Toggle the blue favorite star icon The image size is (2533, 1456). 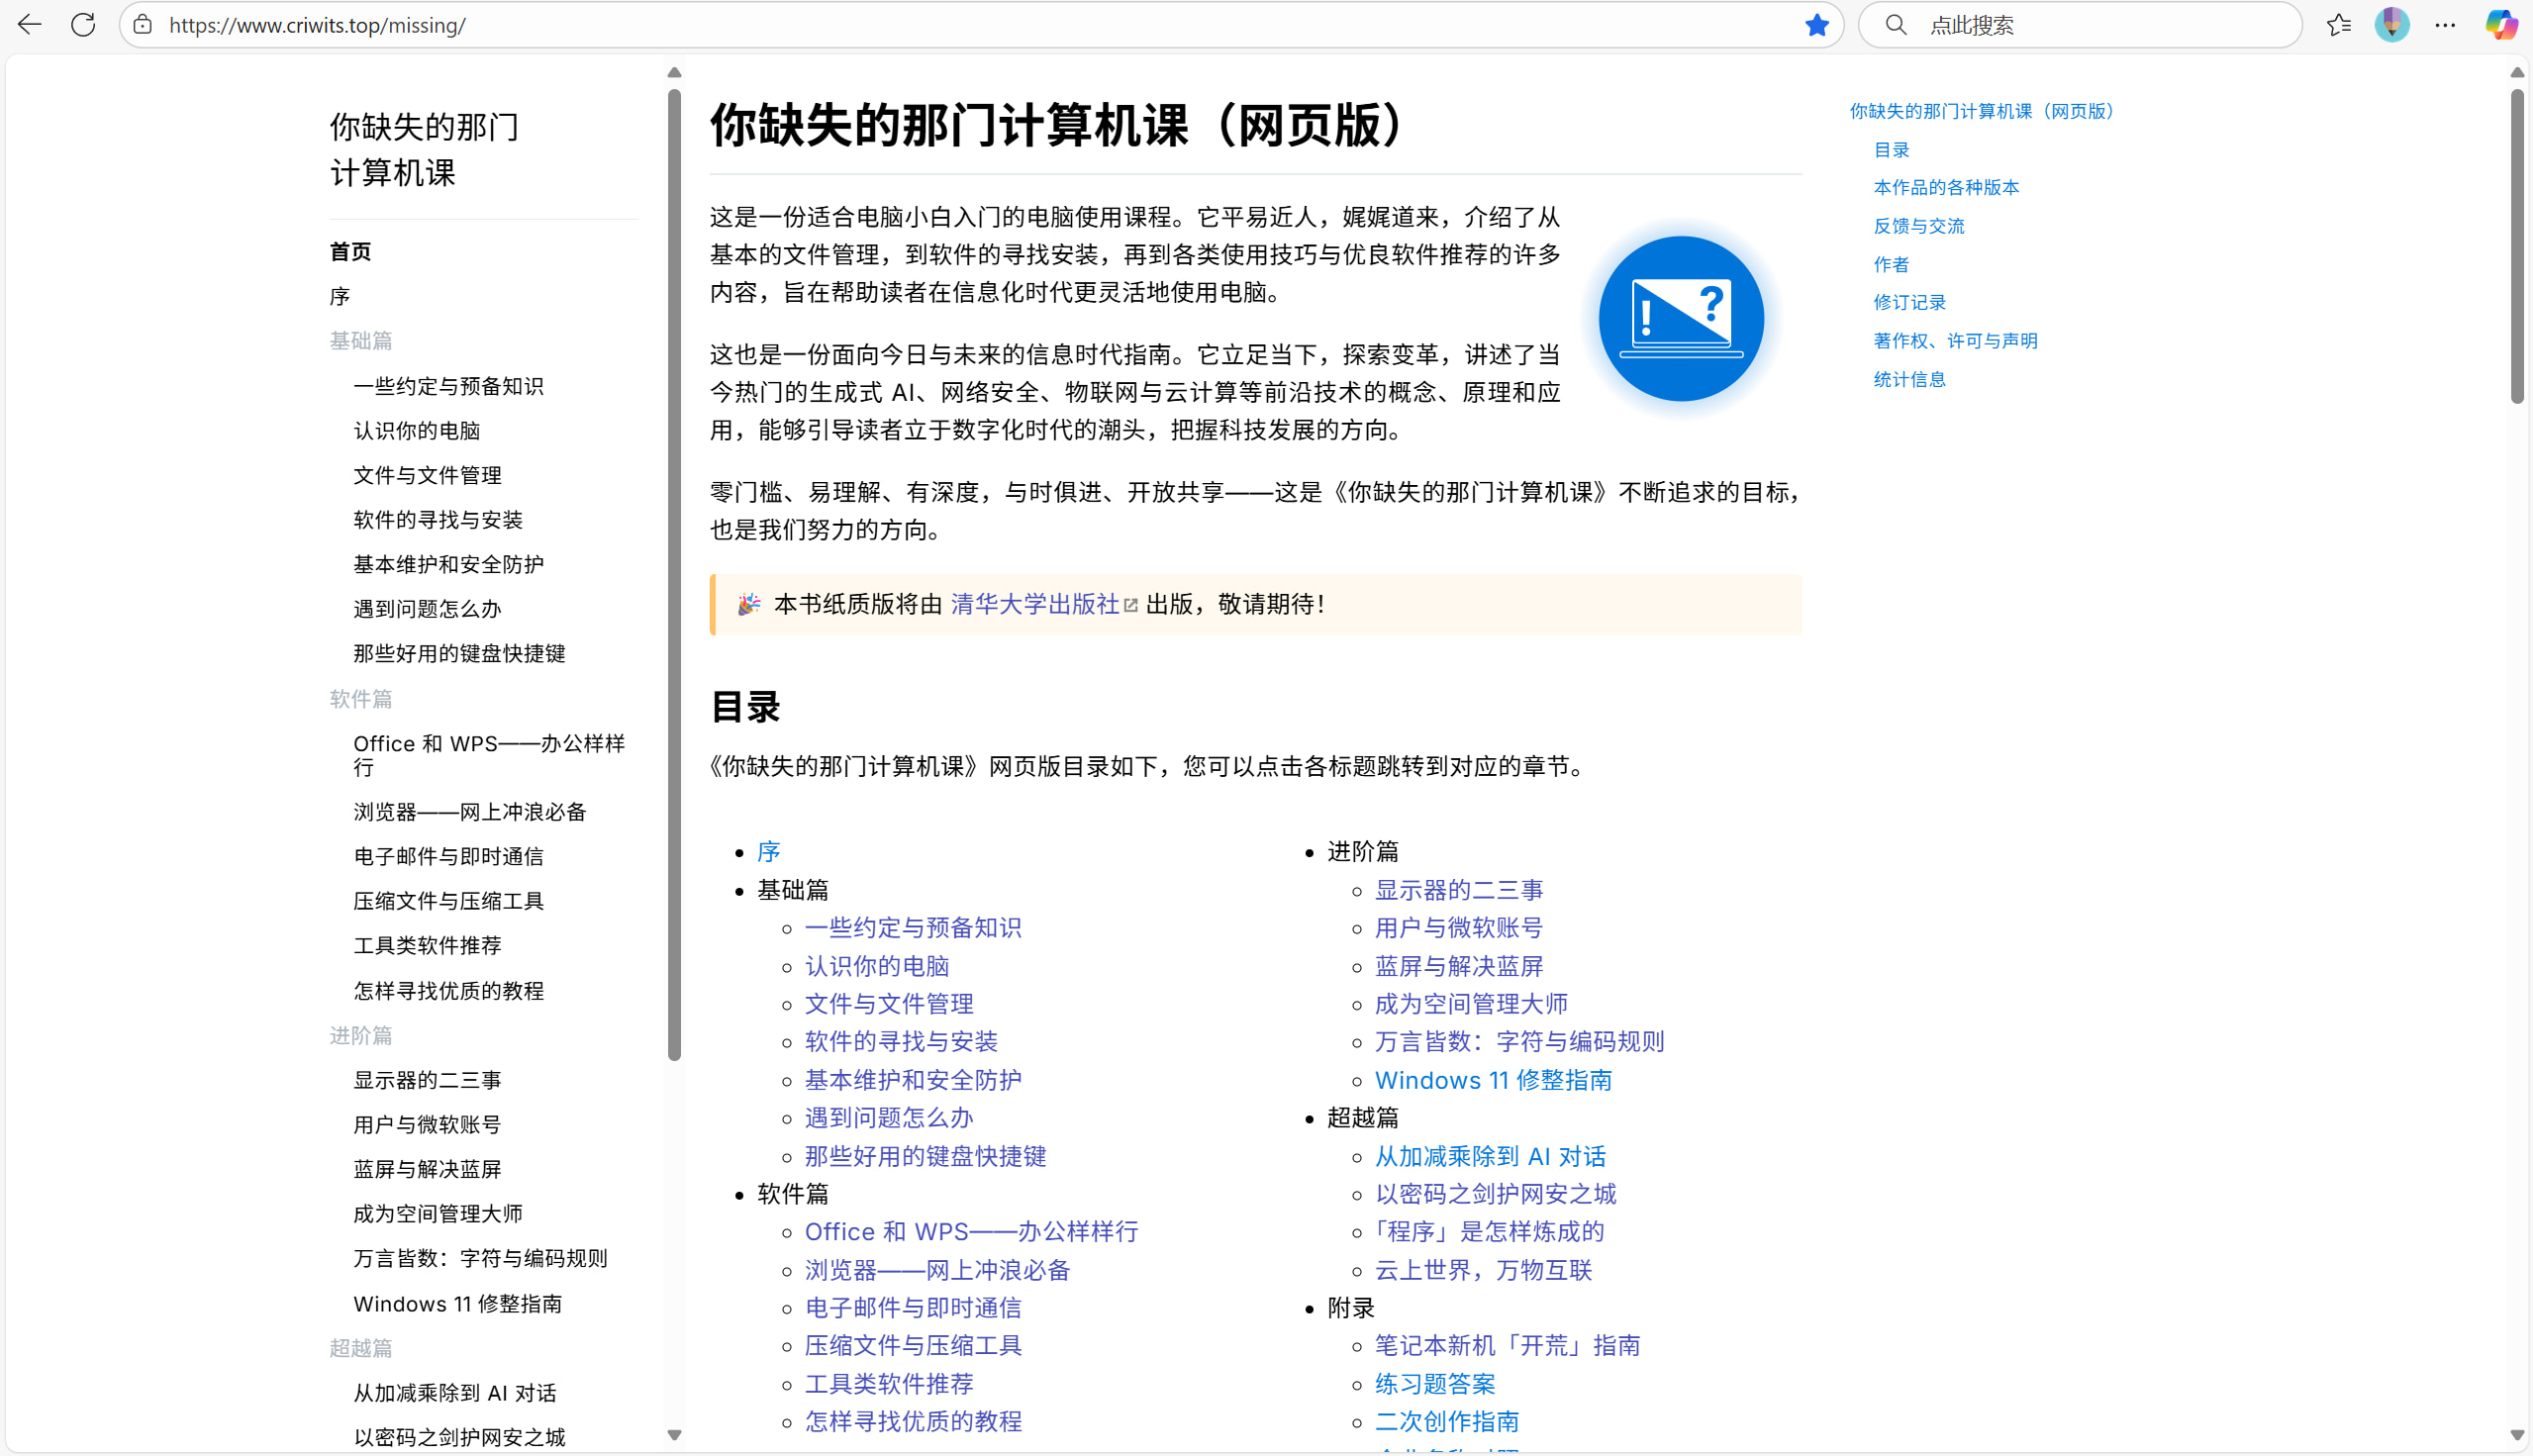point(1816,25)
